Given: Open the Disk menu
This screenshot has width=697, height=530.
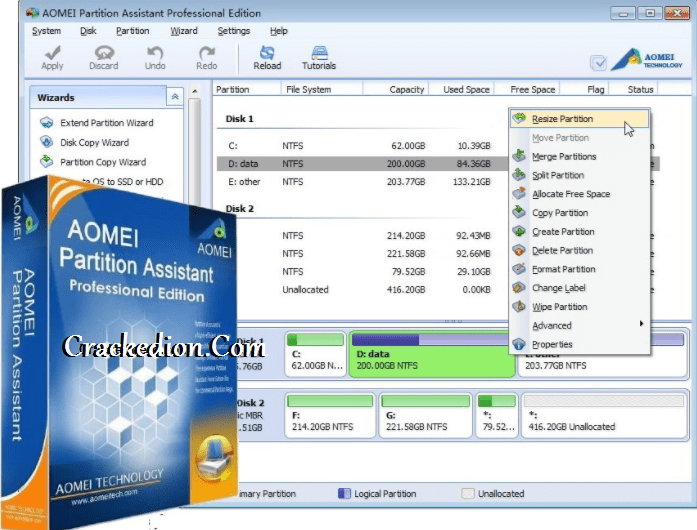Looking at the screenshot, I should [88, 31].
